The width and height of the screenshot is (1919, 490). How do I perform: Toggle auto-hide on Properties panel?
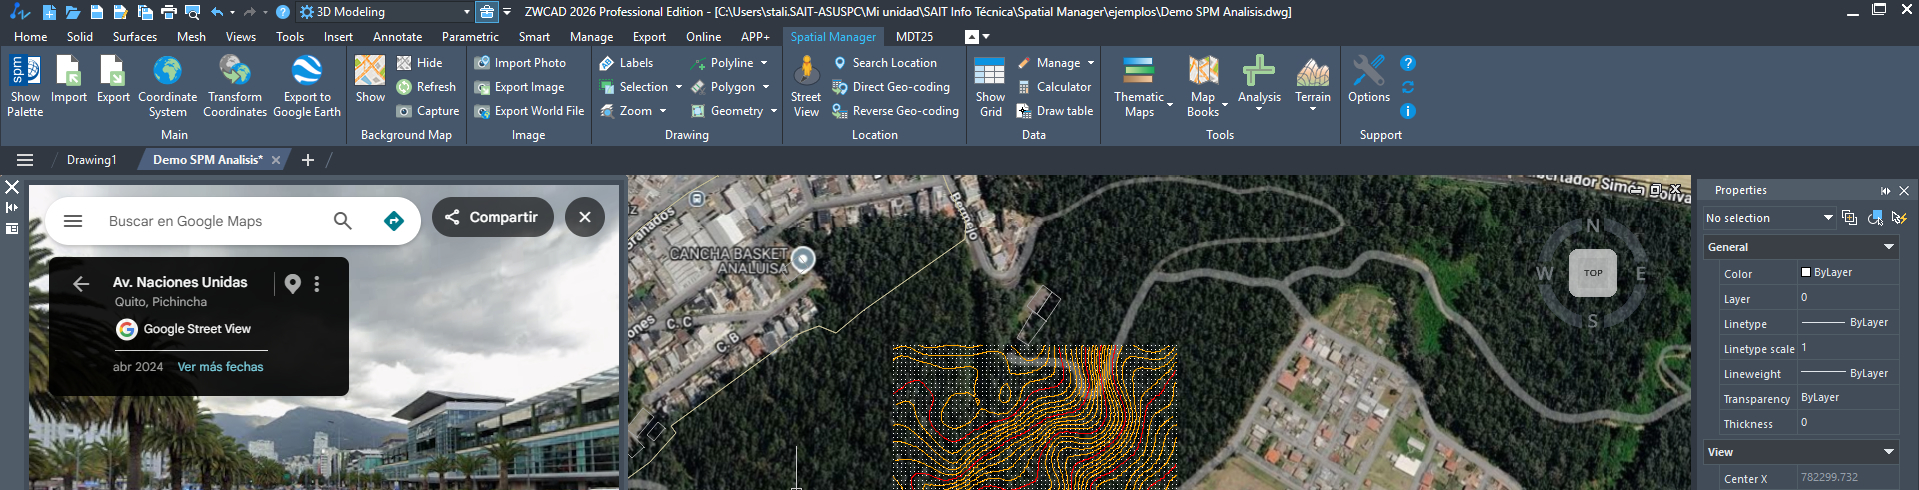click(x=1885, y=190)
